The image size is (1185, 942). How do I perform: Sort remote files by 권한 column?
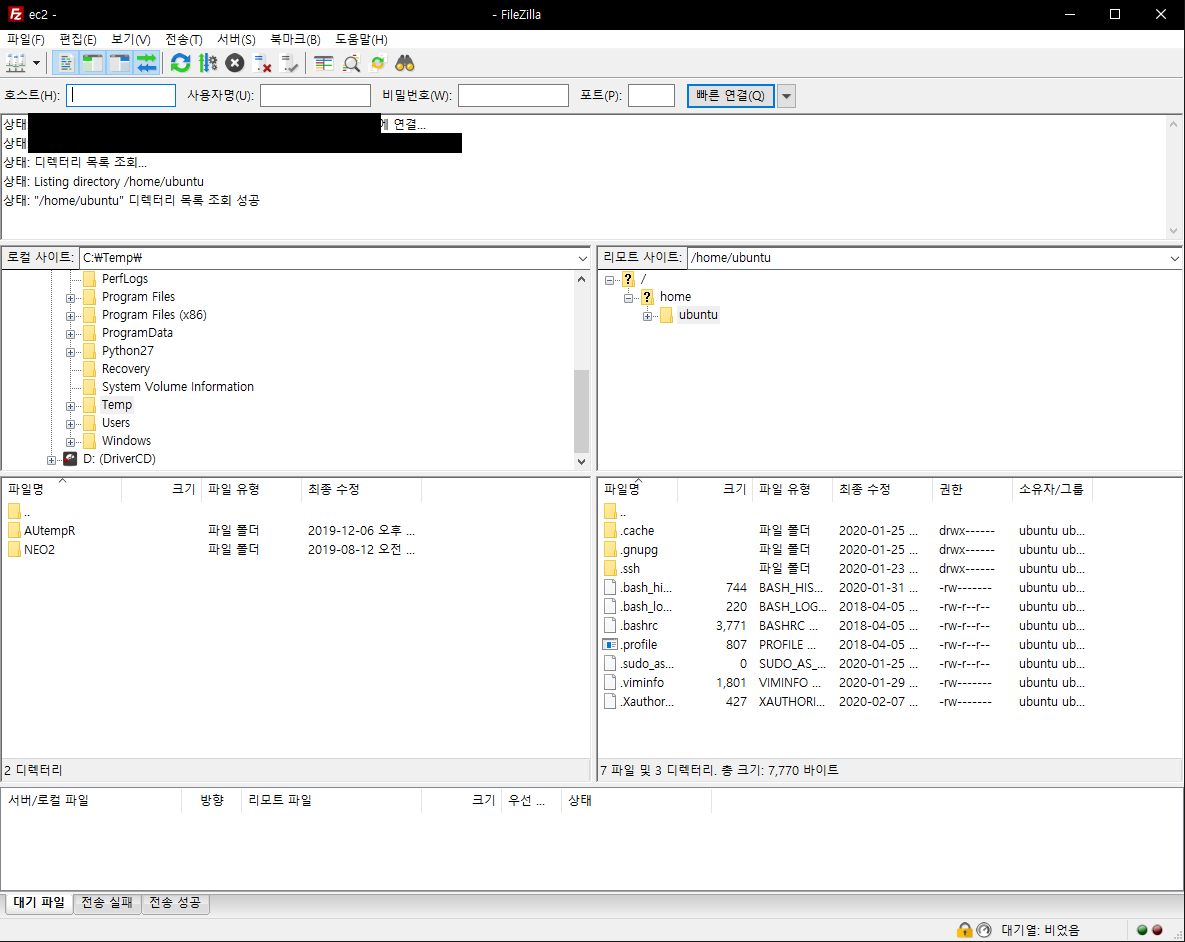(x=972, y=490)
